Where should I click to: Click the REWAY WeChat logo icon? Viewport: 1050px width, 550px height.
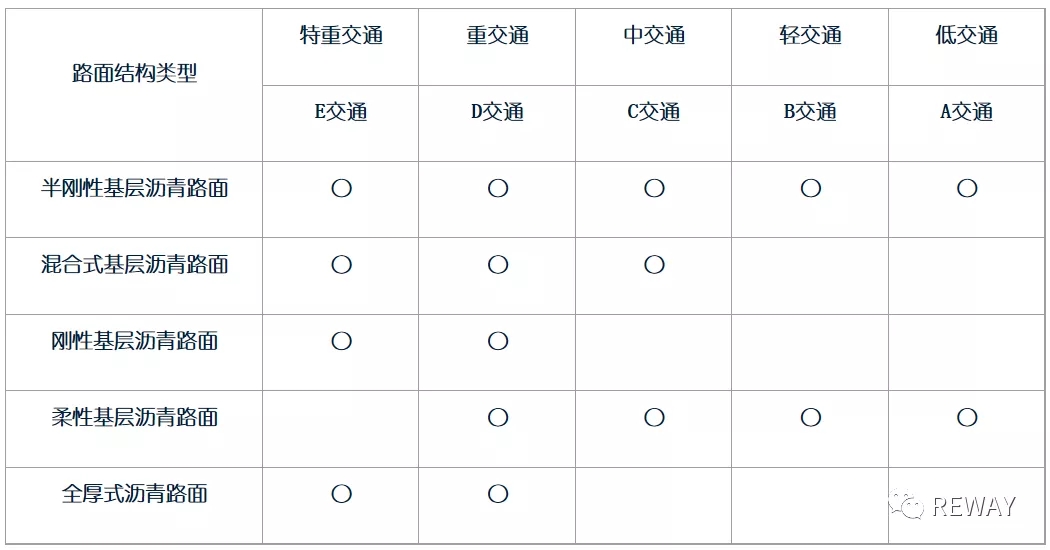(907, 506)
